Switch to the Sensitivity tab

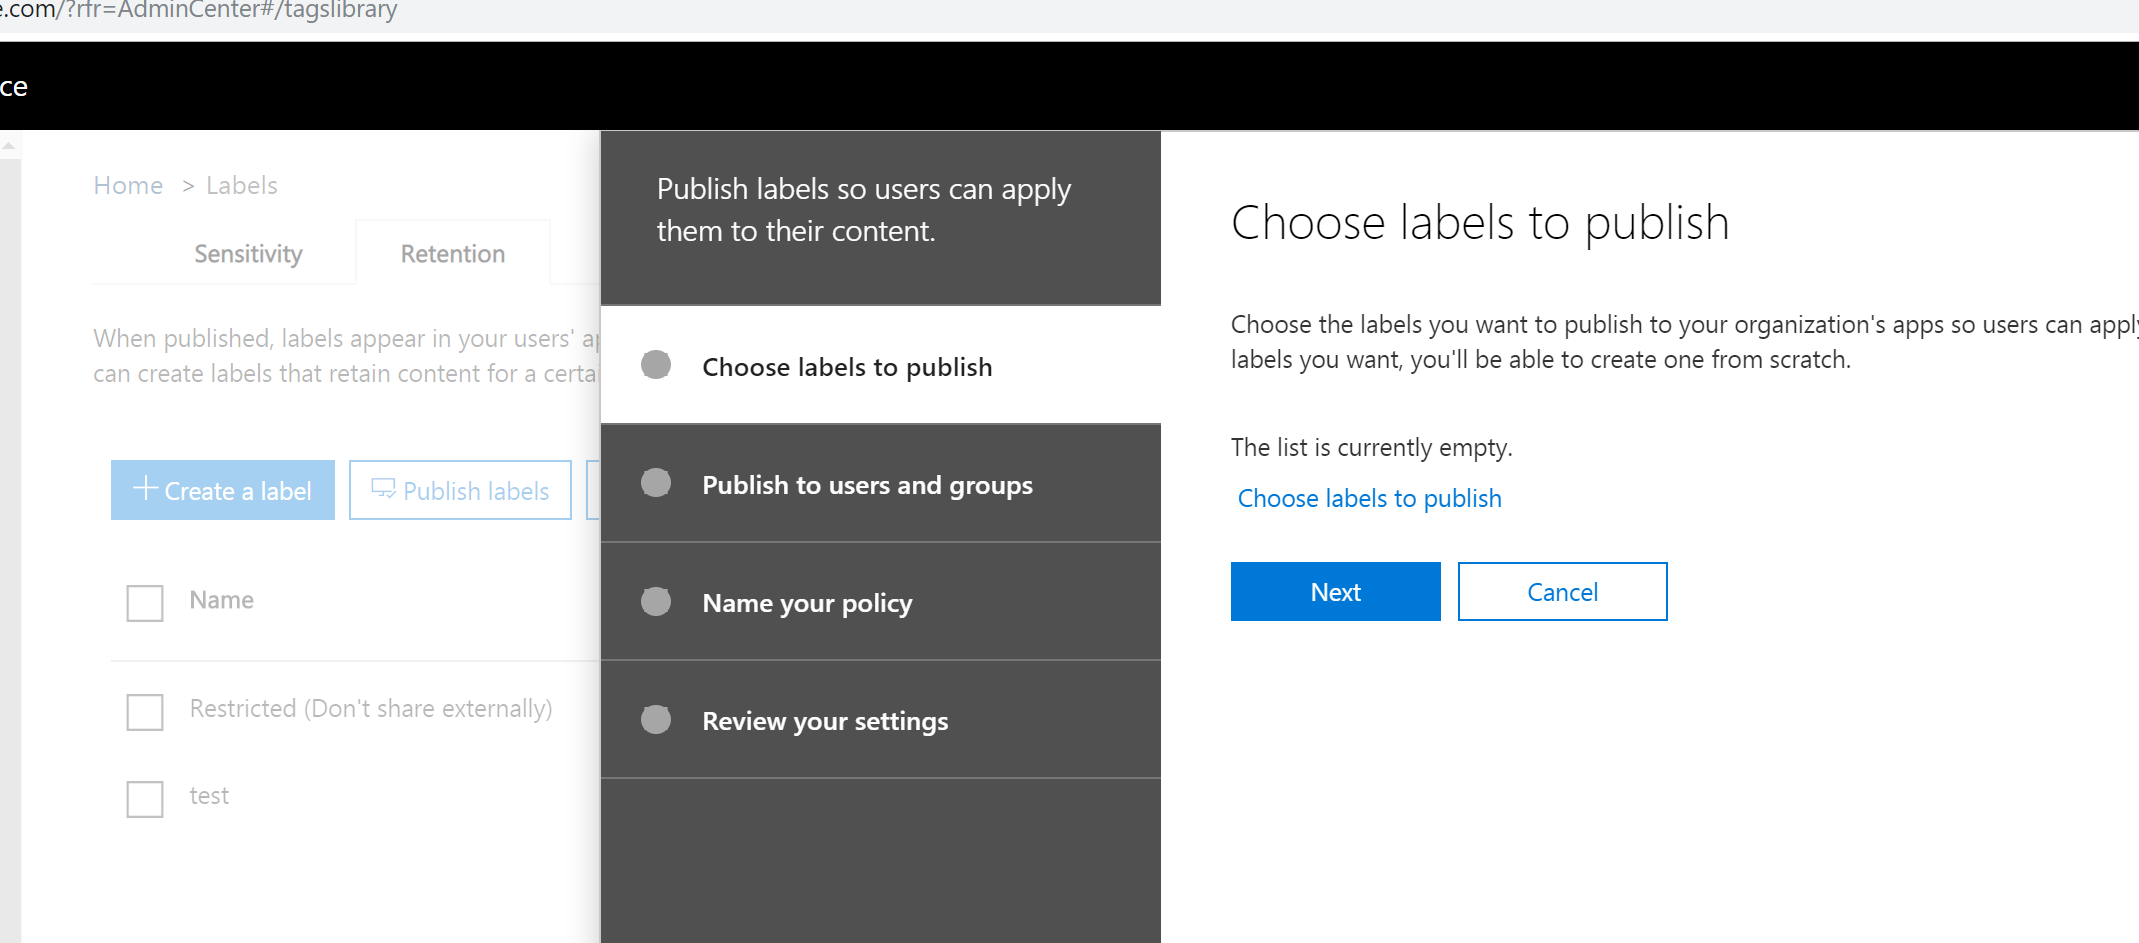tap(248, 254)
